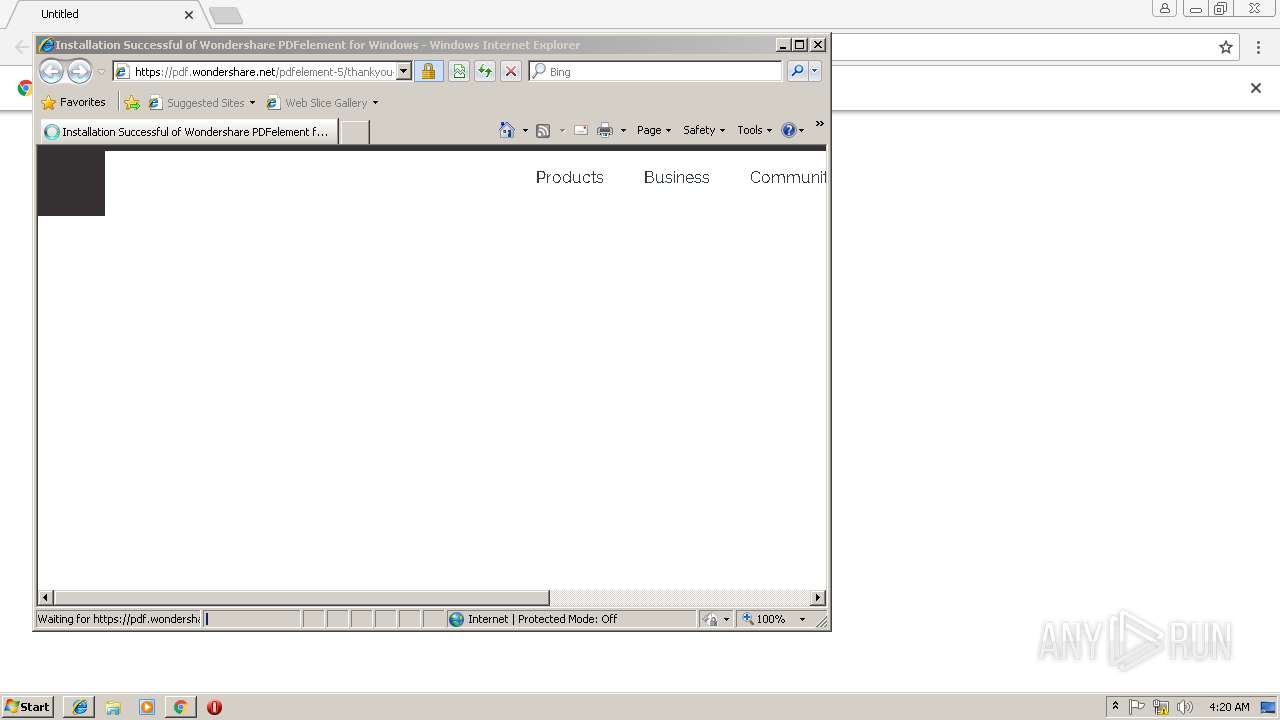1280x720 pixels.
Task: Click the 100% zoom level button
Action: tap(764, 619)
